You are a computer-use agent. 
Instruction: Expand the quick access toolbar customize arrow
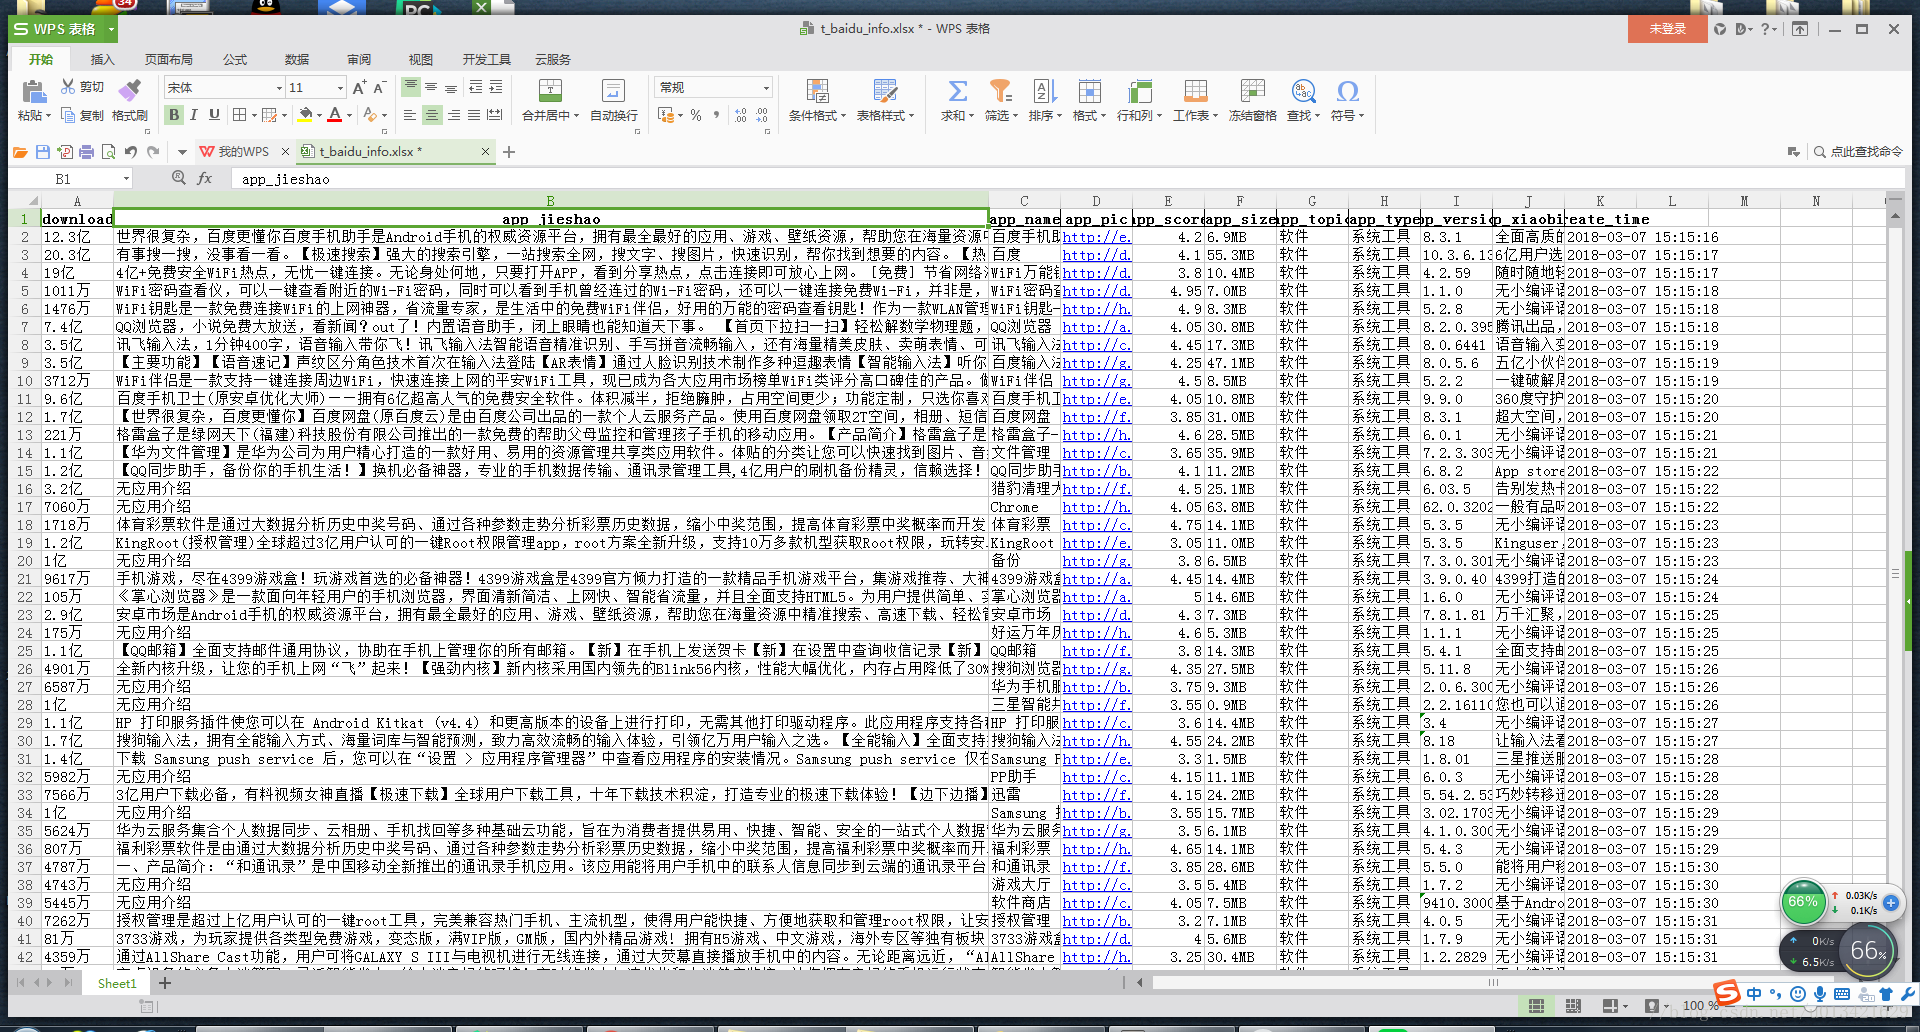pyautogui.click(x=182, y=152)
